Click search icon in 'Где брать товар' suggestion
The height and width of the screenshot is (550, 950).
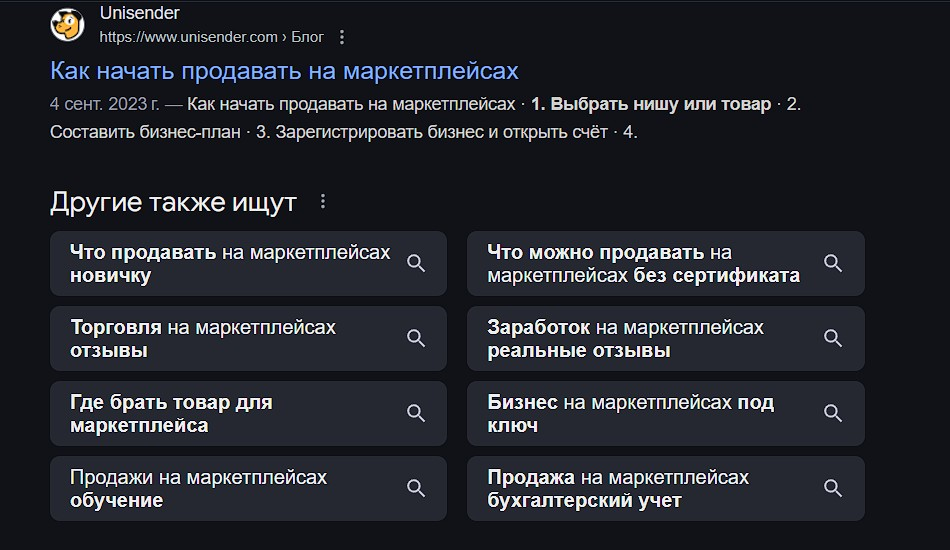(416, 414)
